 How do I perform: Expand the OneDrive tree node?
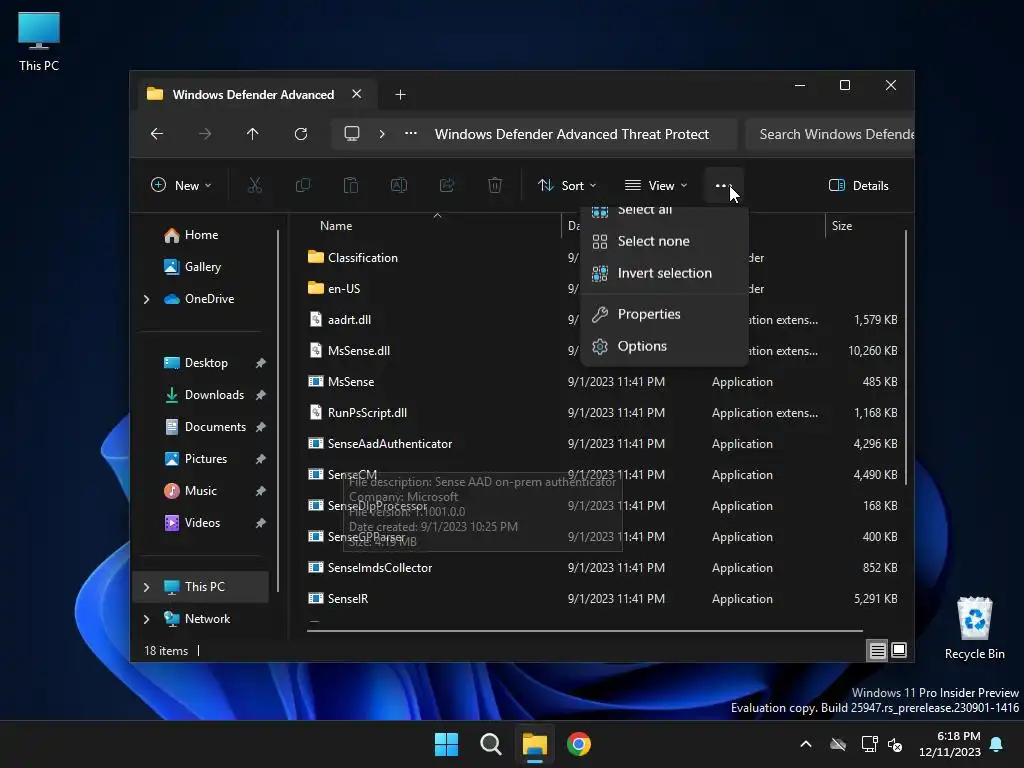click(147, 299)
